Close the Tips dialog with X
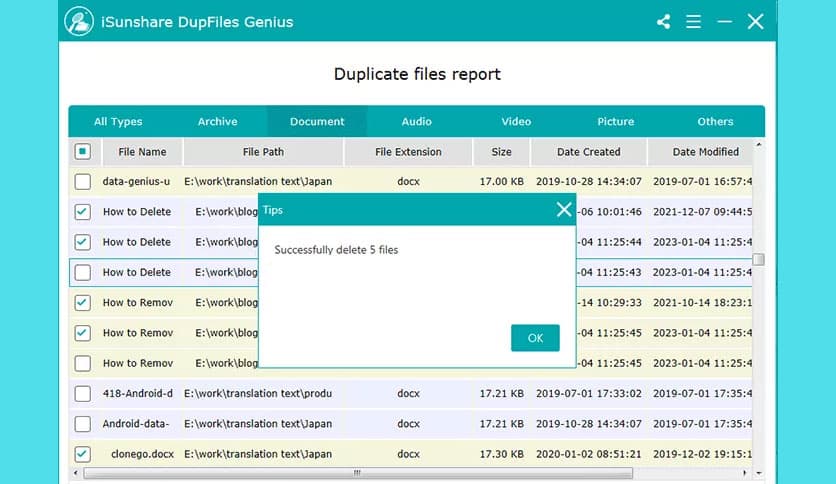 click(564, 209)
